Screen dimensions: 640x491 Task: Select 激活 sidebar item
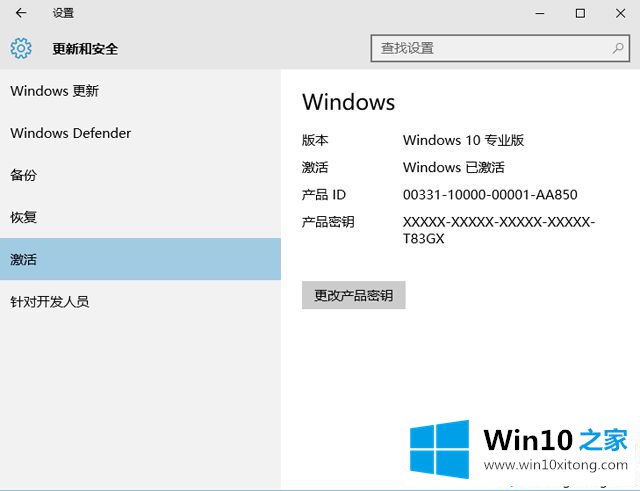coord(140,259)
